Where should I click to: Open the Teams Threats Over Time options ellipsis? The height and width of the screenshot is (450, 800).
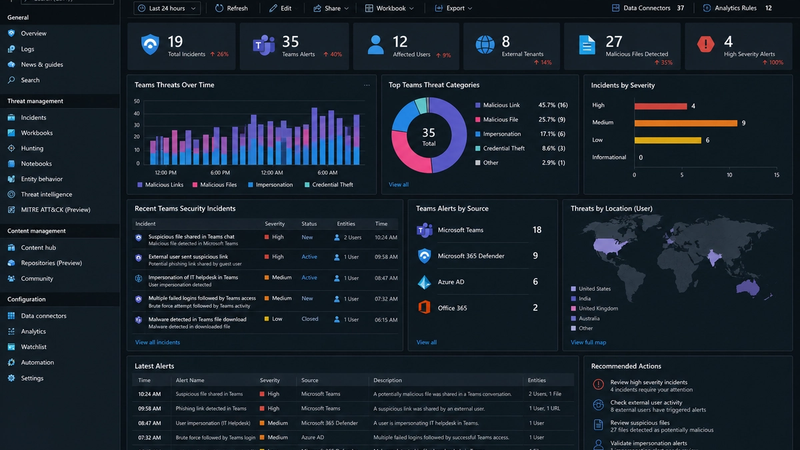[367, 85]
